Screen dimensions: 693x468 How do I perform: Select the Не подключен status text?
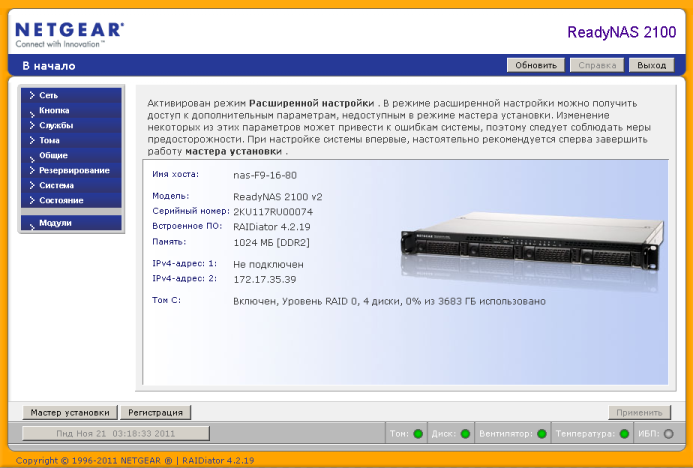point(268,264)
